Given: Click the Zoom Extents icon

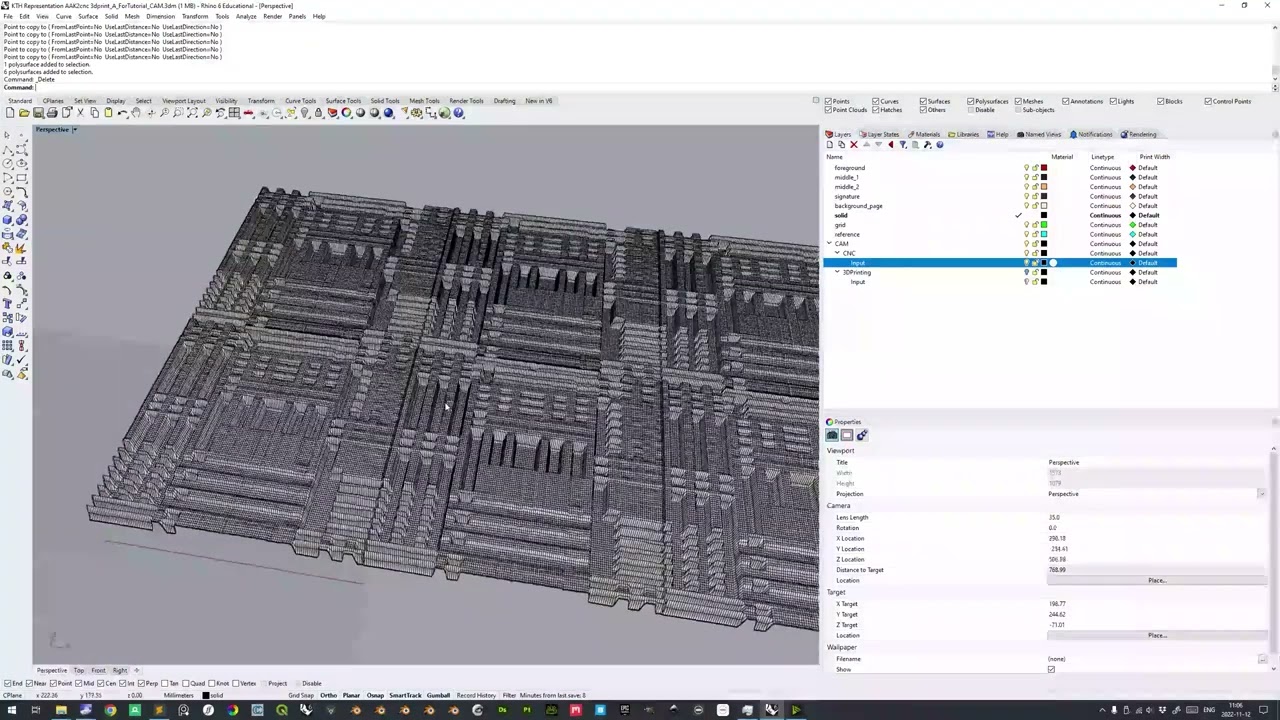Looking at the screenshot, I should click(x=192, y=112).
